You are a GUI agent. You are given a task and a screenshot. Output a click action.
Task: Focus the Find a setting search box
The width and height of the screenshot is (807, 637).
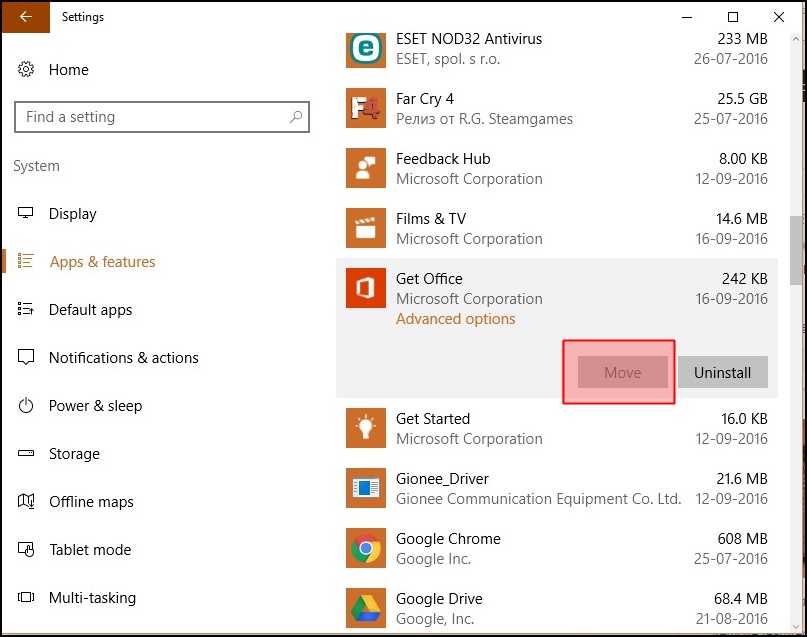[162, 117]
